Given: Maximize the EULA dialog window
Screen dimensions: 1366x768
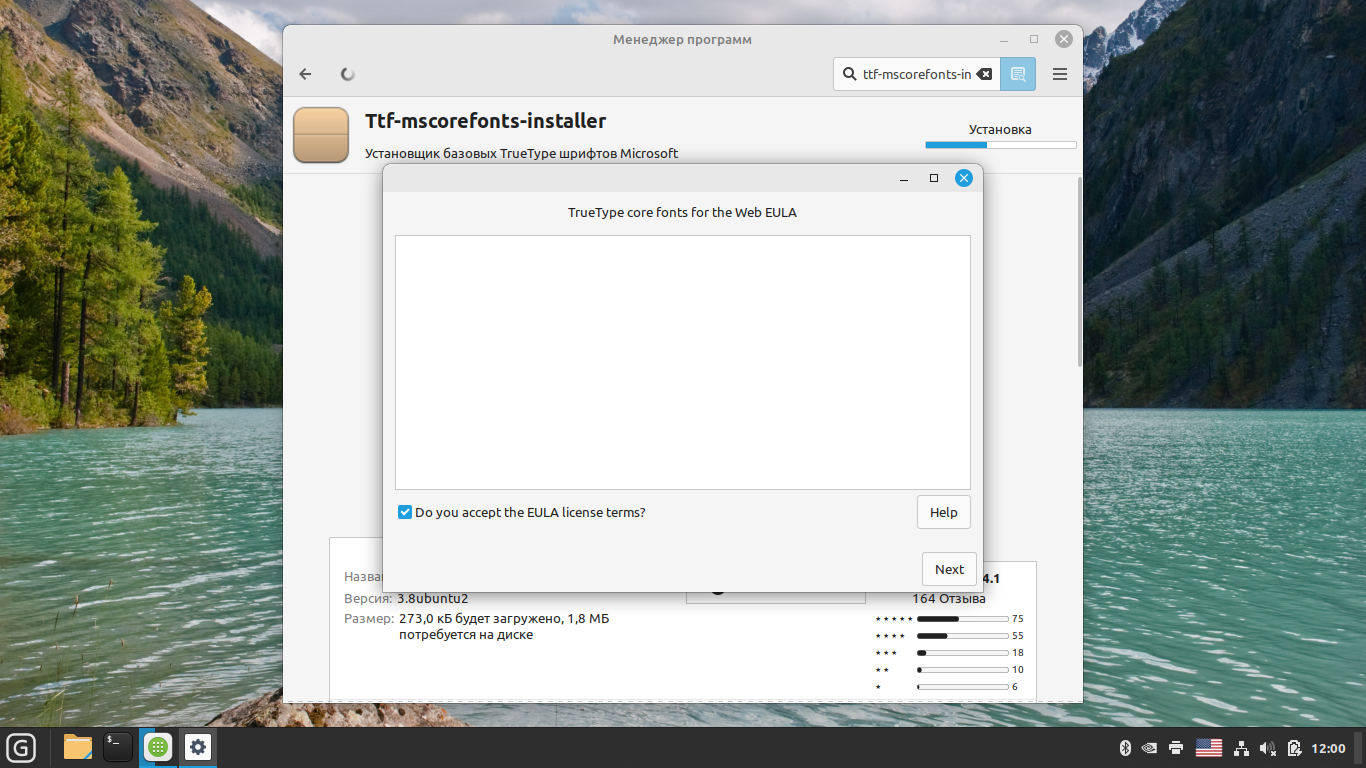Looking at the screenshot, I should click(x=934, y=178).
